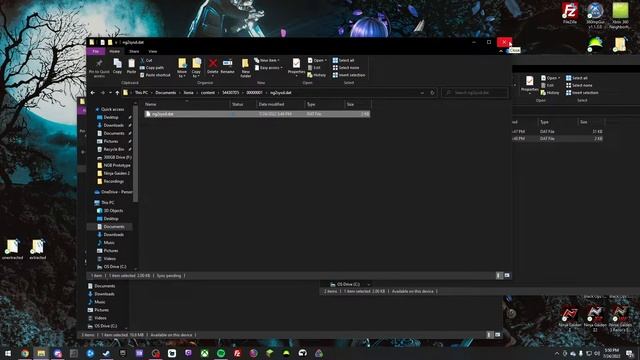
Task: Switch to the Share ribbon tab
Action: click(134, 51)
